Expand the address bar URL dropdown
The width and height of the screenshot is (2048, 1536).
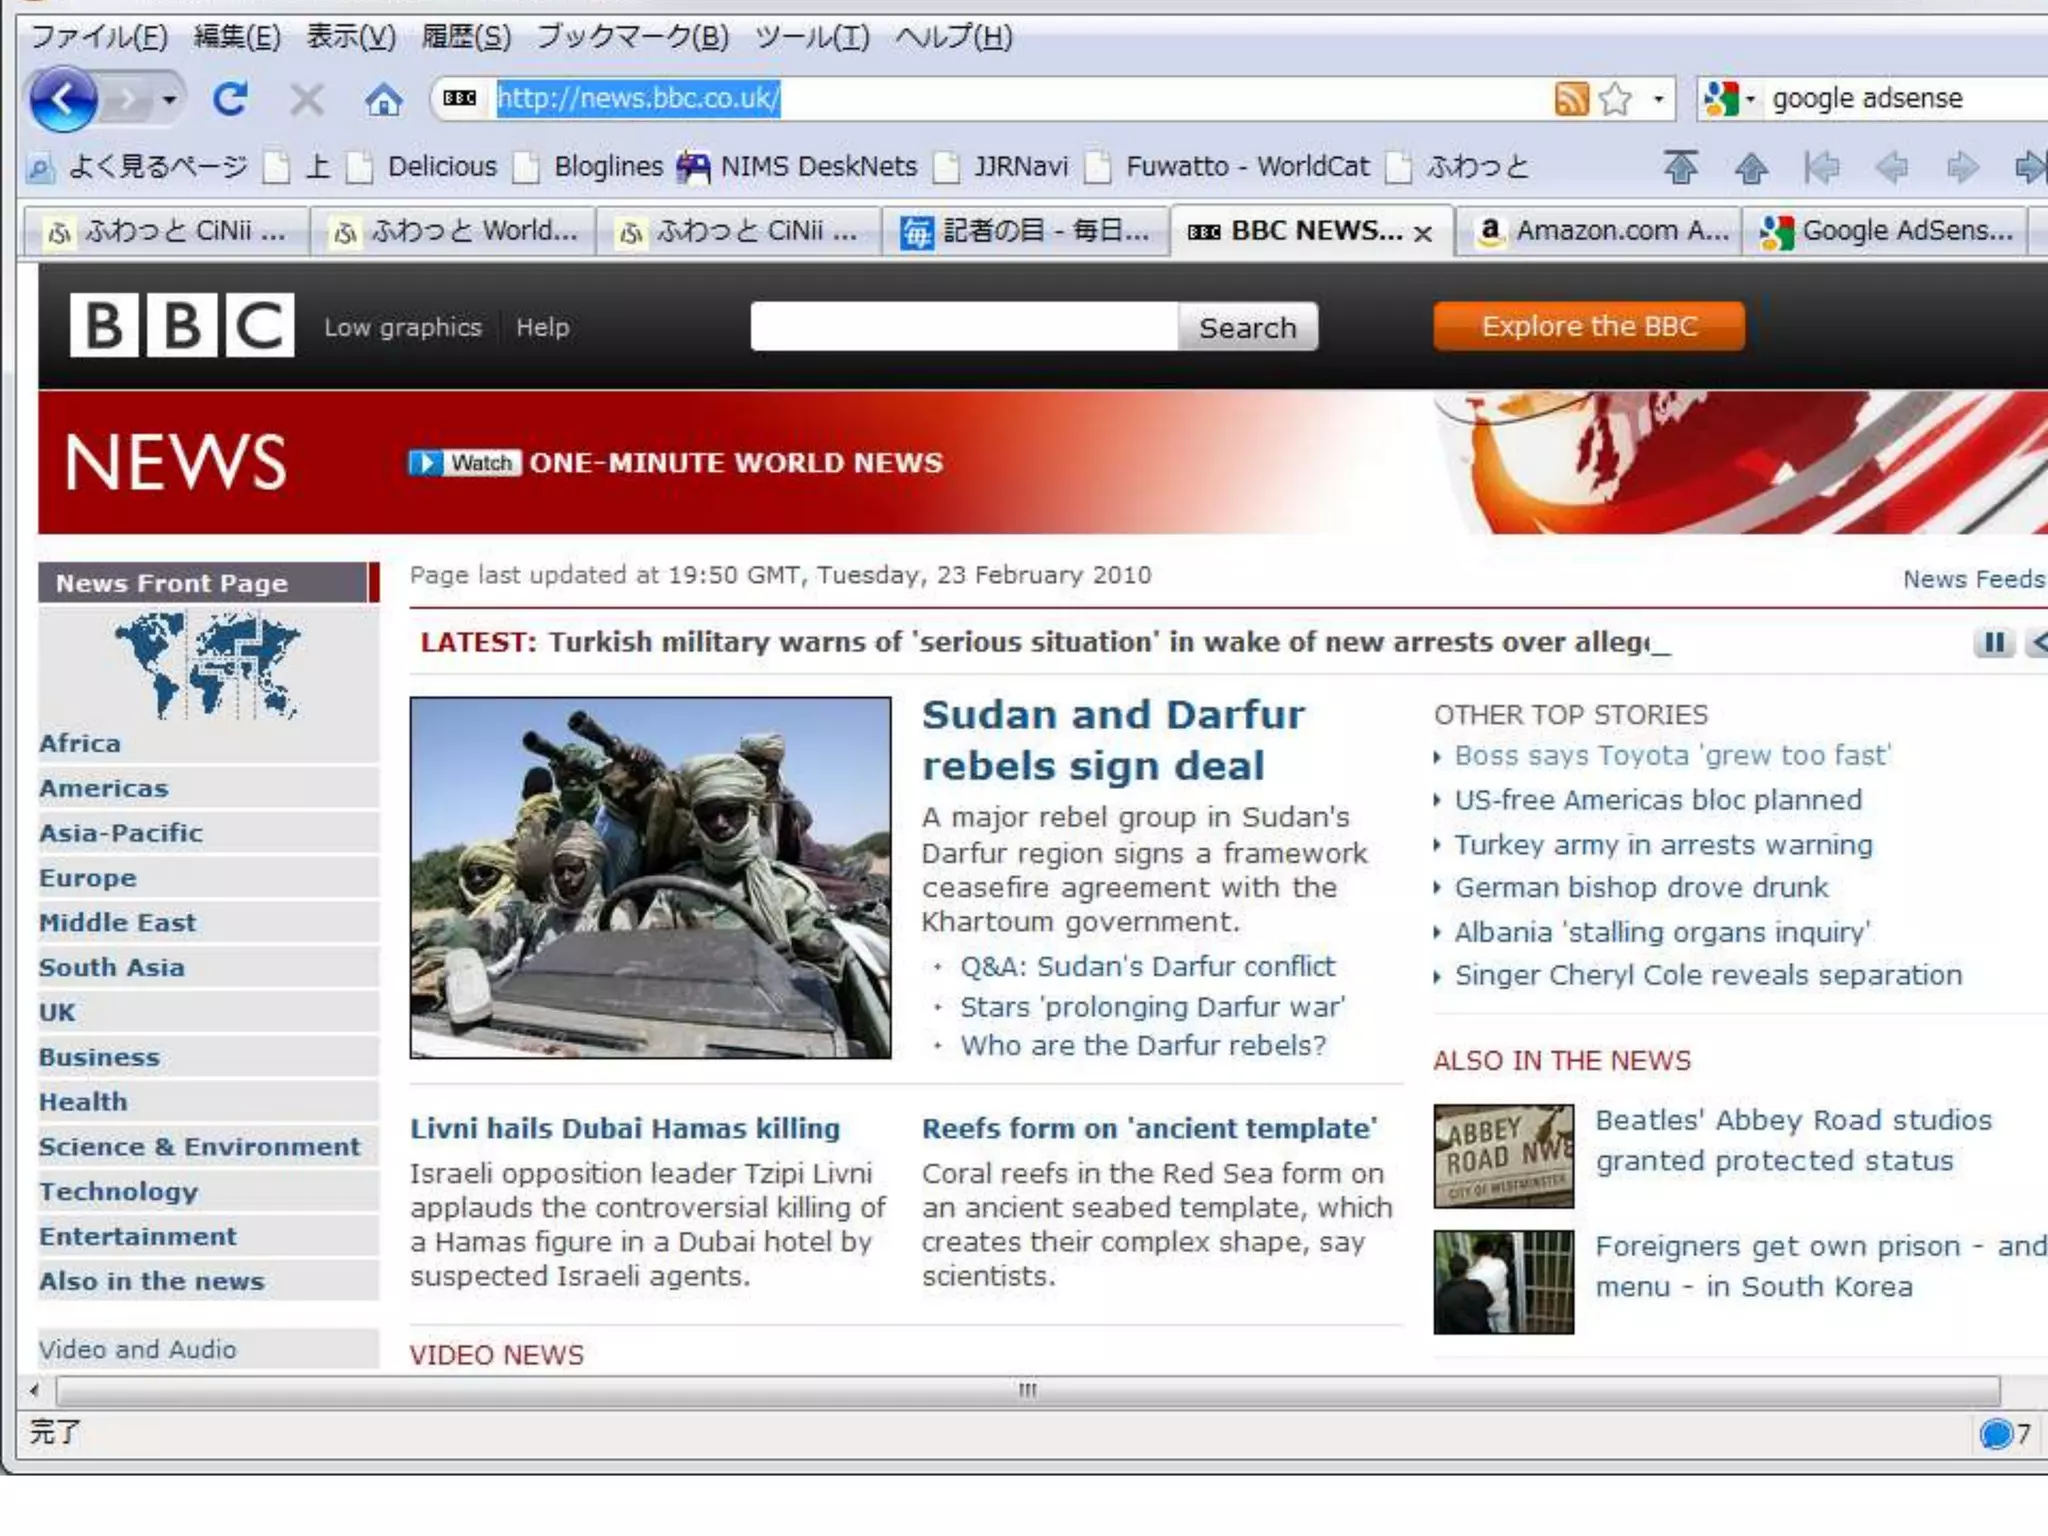(x=1658, y=98)
